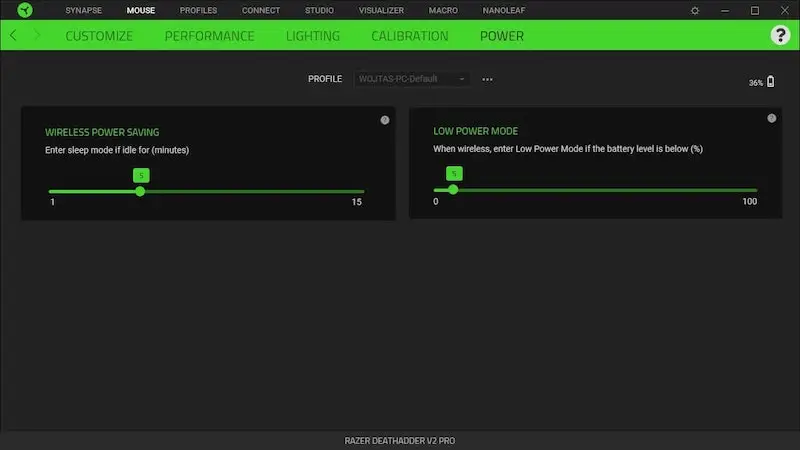Viewport: 800px width, 450px height.
Task: Maximize the Synapse window
Action: [755, 10]
